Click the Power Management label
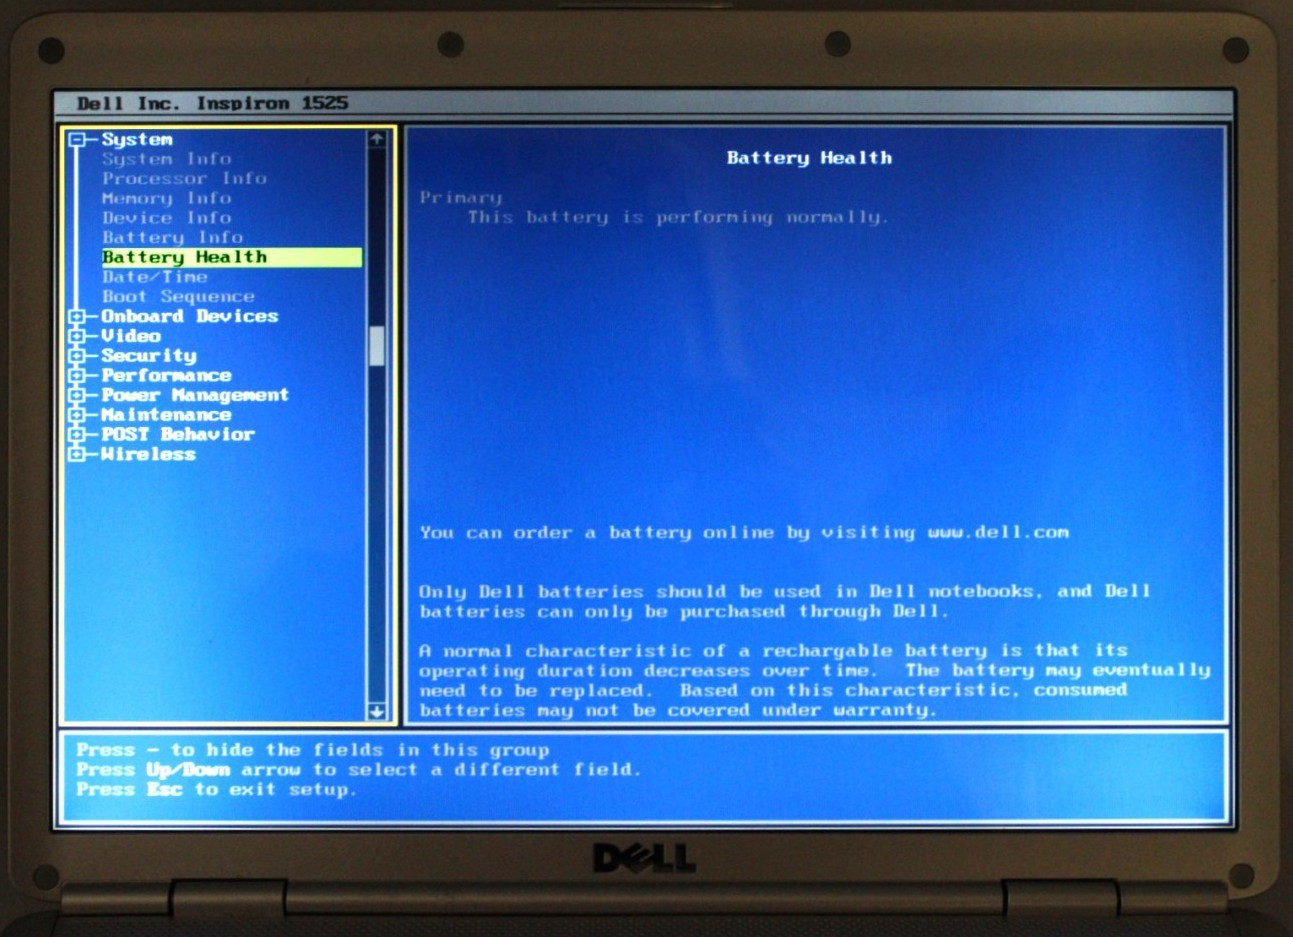This screenshot has height=937, width=1293. click(x=195, y=395)
